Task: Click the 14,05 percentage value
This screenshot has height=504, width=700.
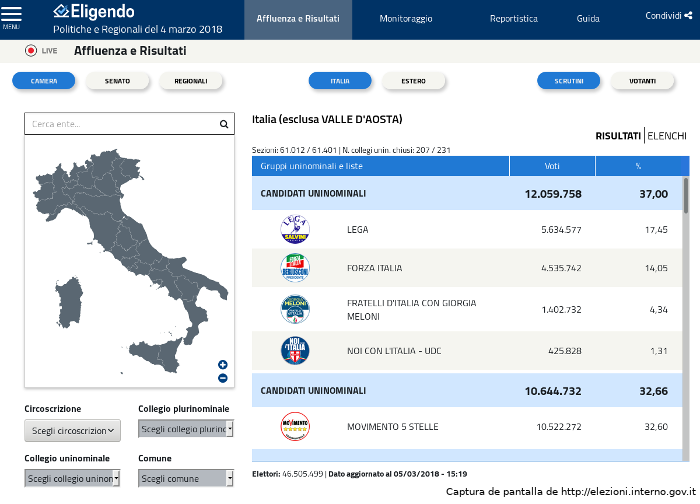Action: [x=656, y=268]
